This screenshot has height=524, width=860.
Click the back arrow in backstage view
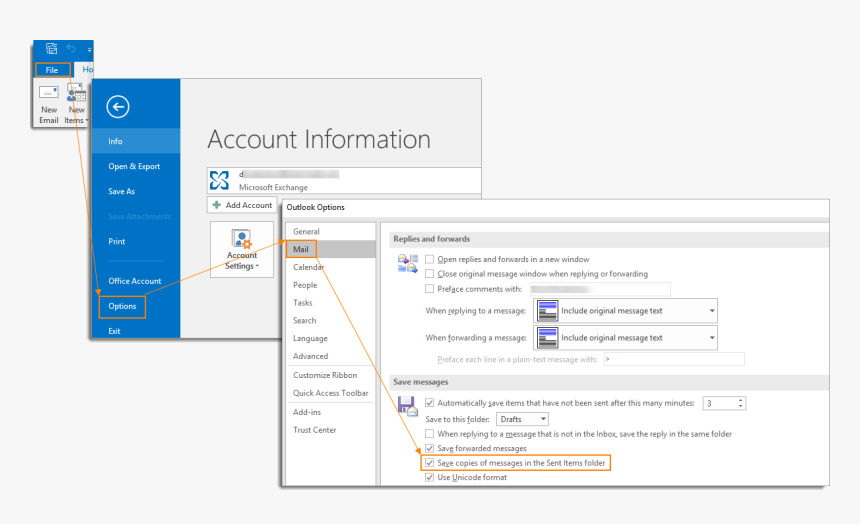coord(118,106)
